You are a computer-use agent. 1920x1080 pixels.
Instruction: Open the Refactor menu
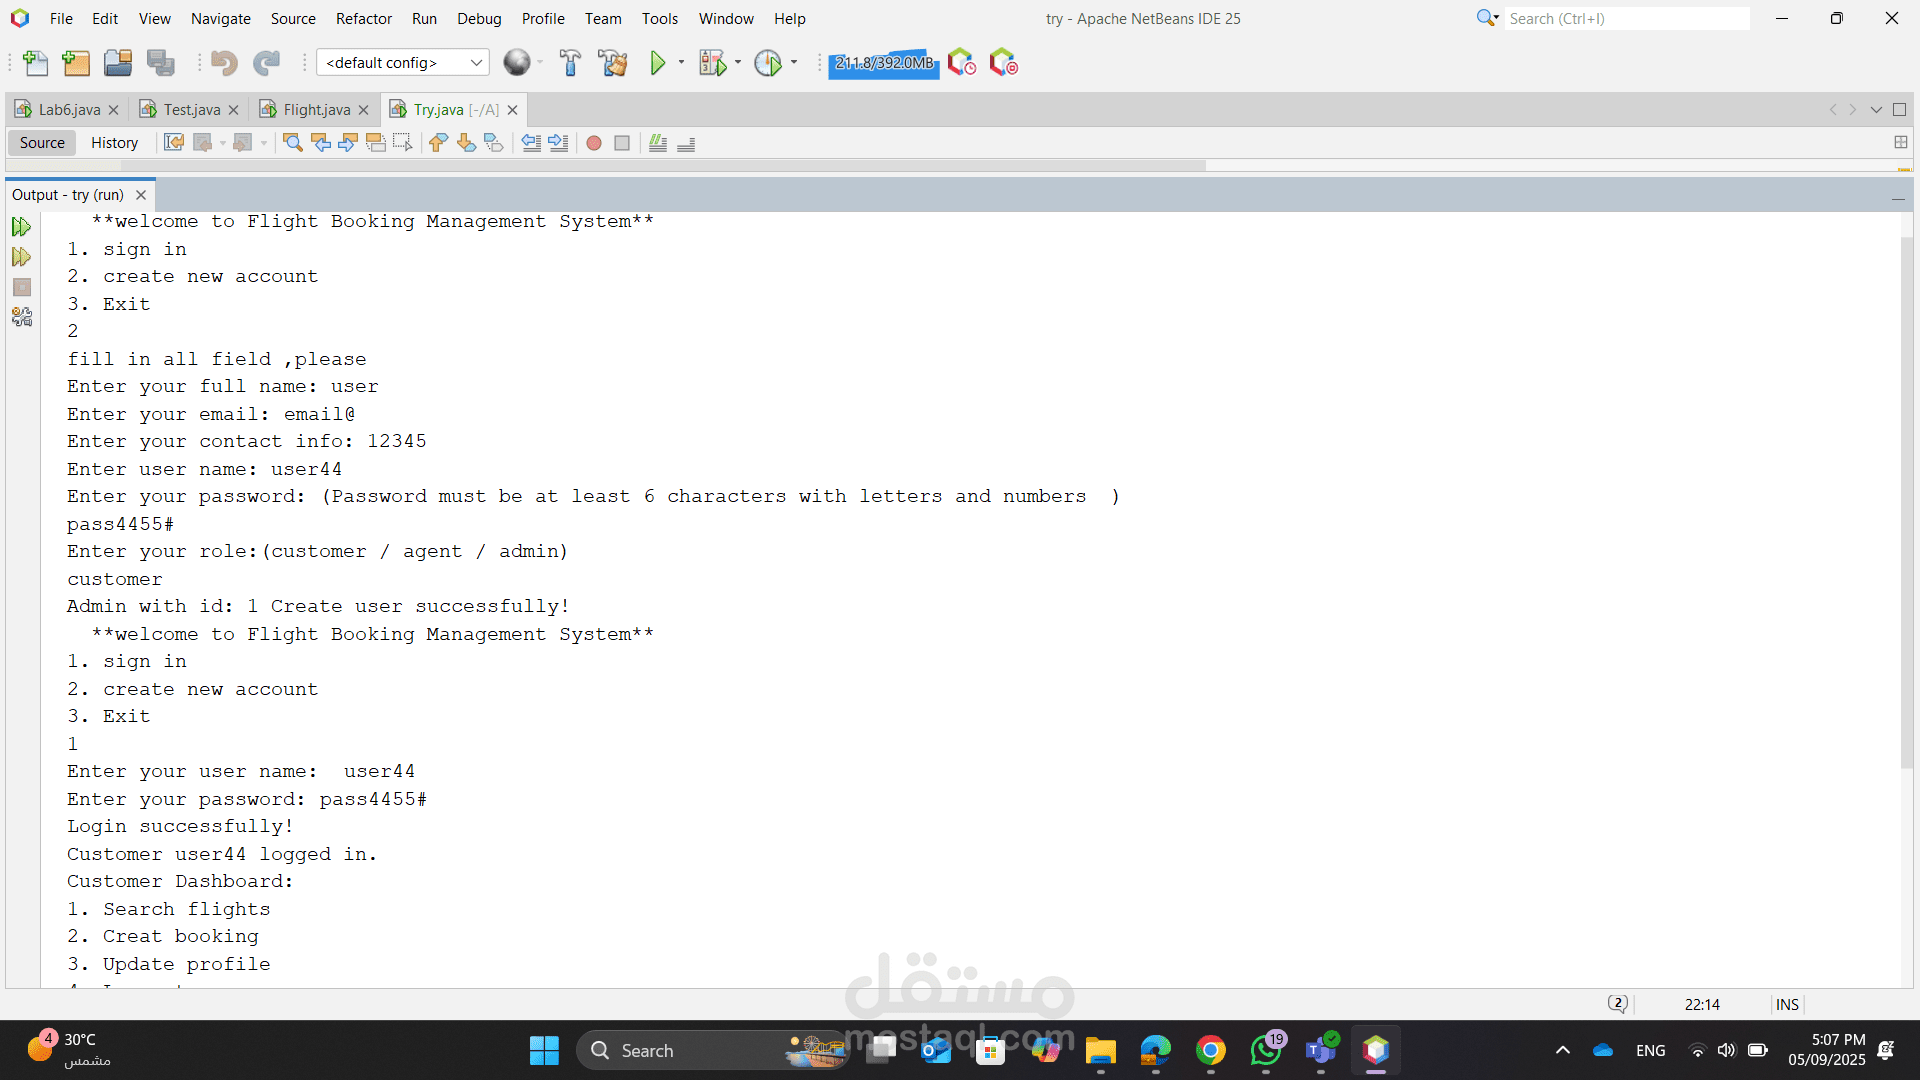tap(363, 18)
